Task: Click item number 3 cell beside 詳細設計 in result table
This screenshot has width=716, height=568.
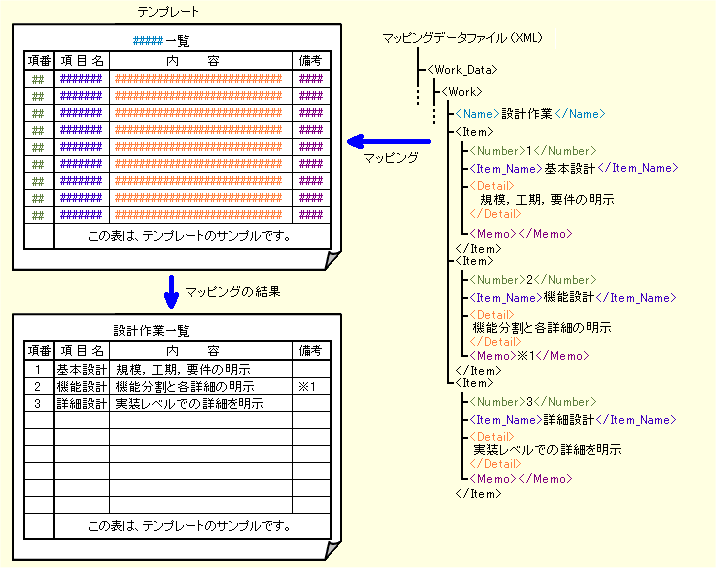Action: pos(39,404)
